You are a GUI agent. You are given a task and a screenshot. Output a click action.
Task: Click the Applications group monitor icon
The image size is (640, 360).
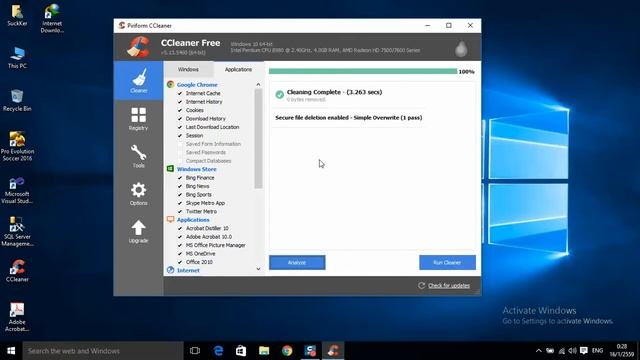(171, 220)
